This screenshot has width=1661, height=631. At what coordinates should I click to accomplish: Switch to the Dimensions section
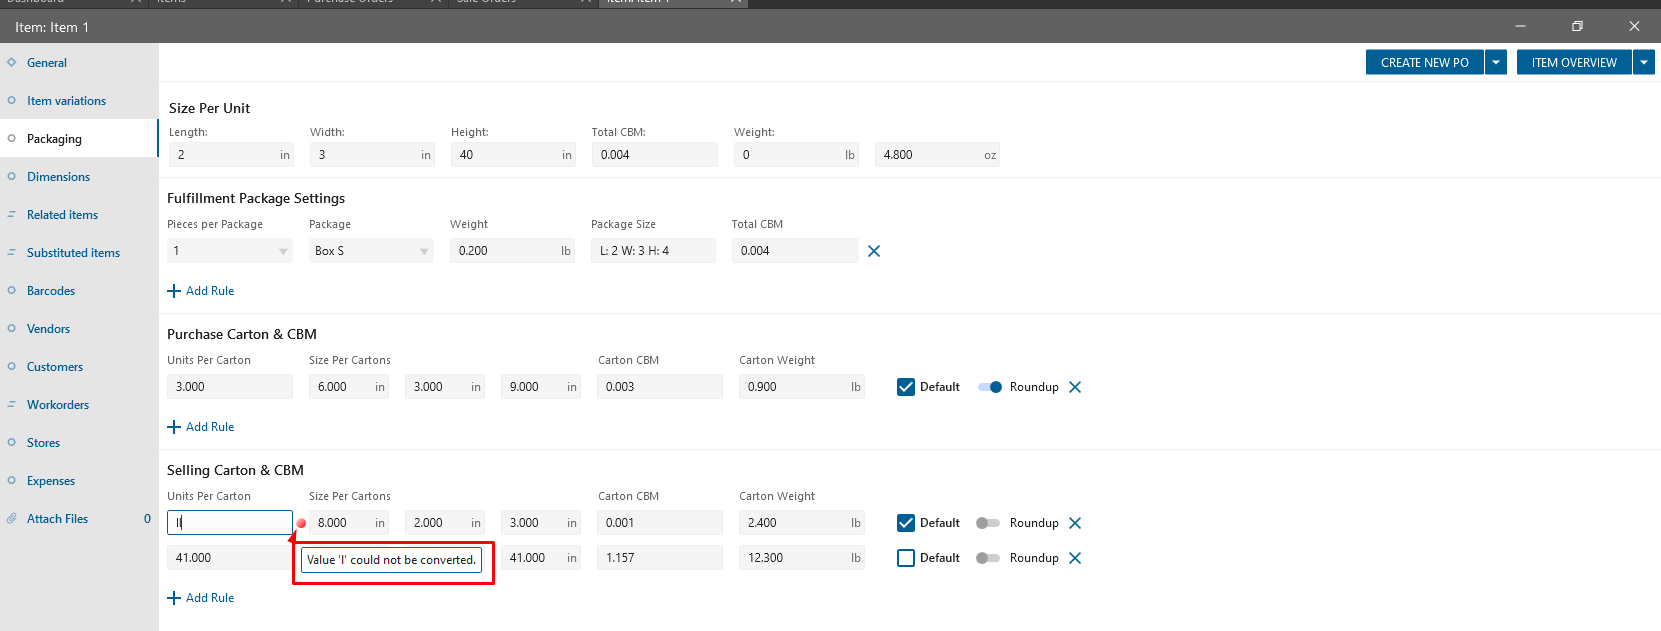(58, 177)
